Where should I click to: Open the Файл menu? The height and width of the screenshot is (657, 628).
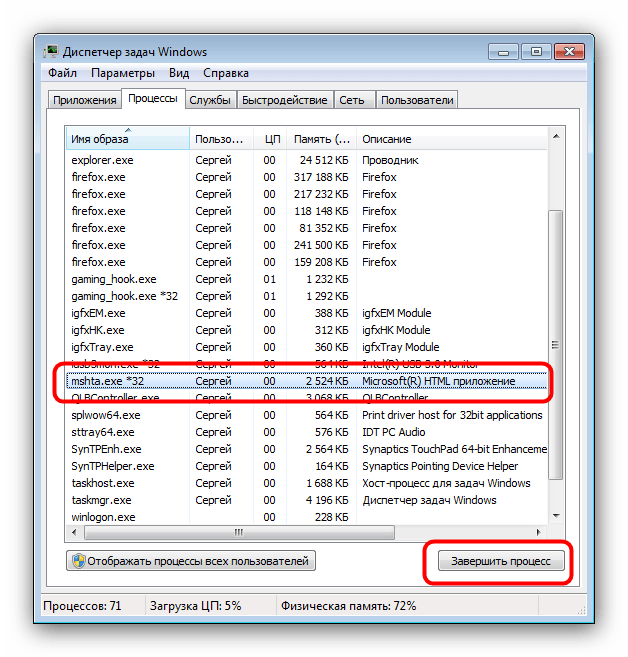62,73
